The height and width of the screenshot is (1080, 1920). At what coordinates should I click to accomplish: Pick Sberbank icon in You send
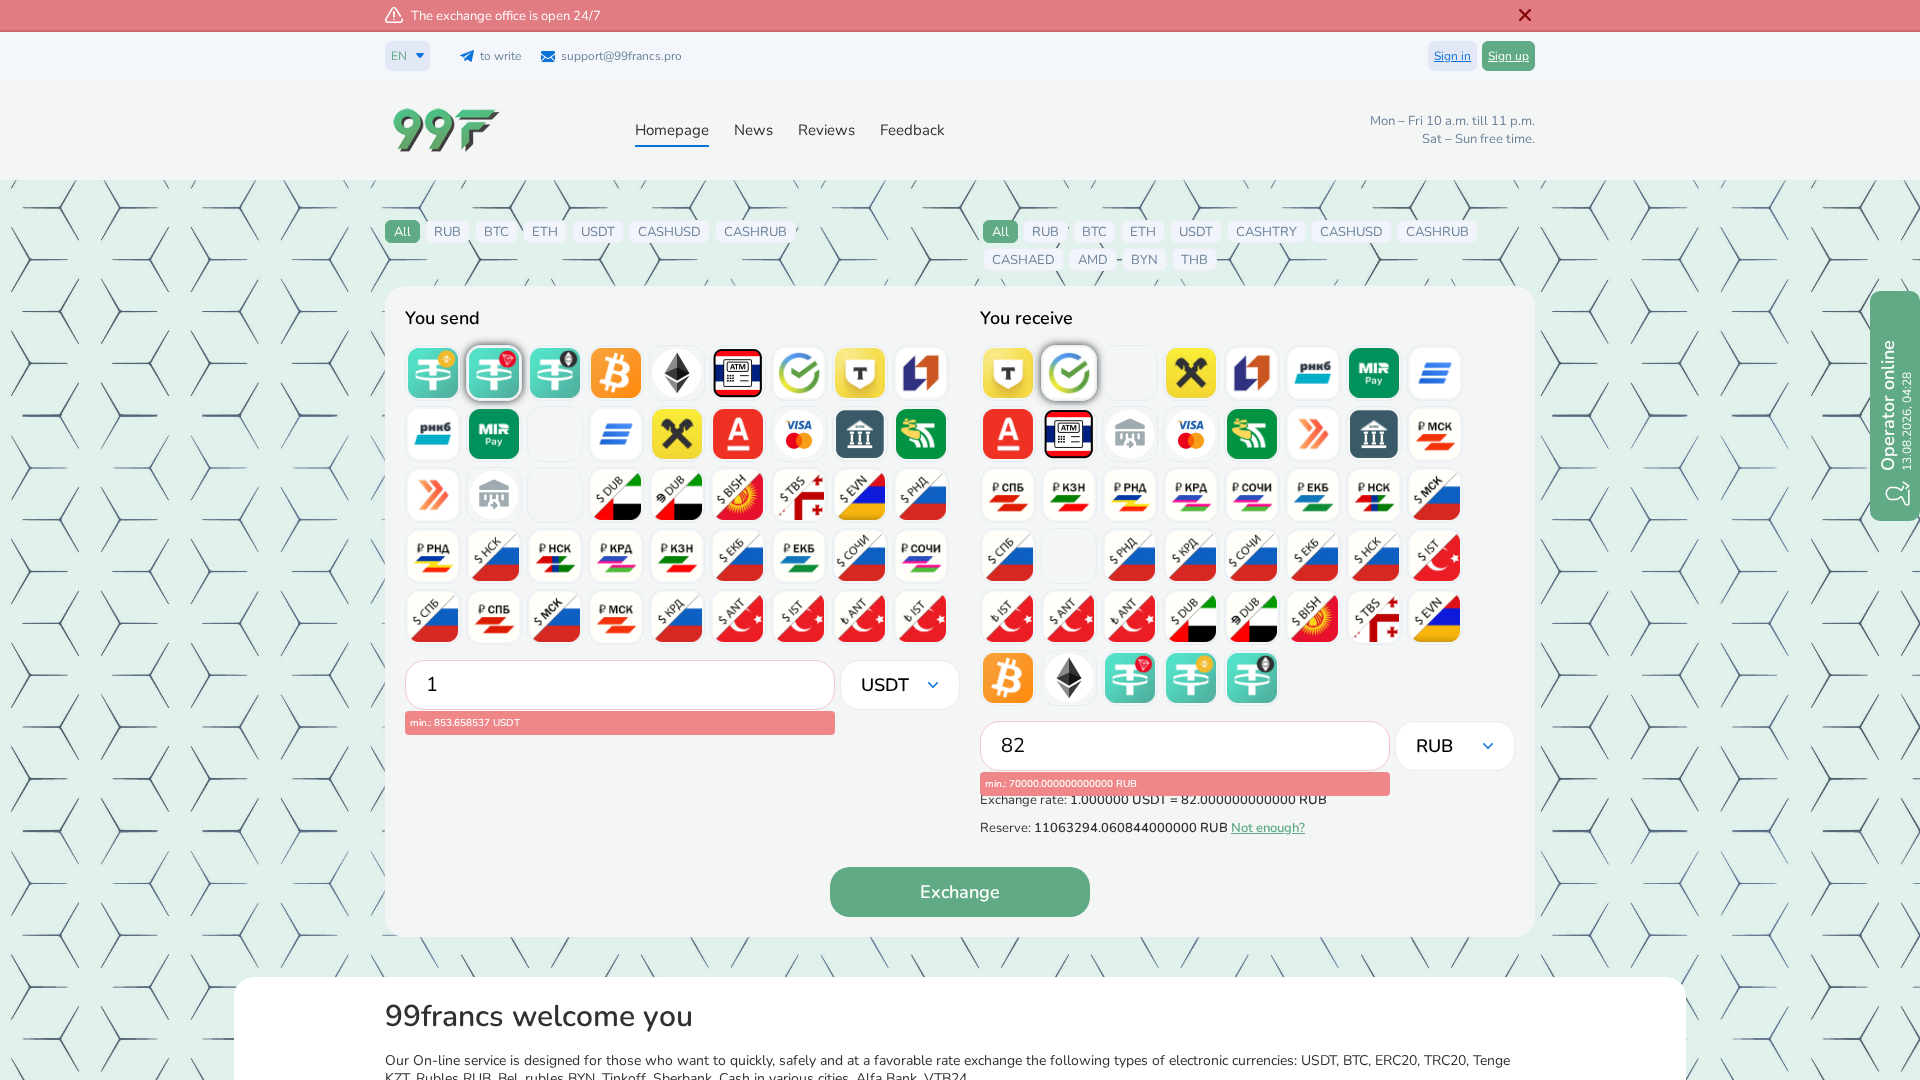(x=799, y=373)
